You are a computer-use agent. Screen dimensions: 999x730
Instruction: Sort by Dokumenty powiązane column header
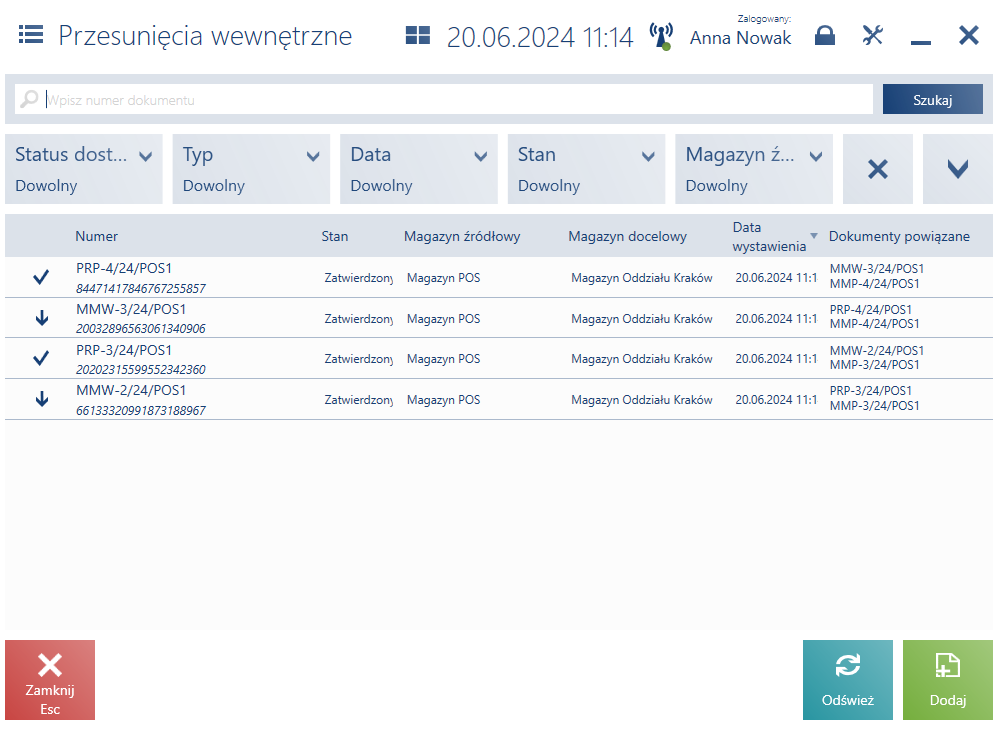pos(899,236)
